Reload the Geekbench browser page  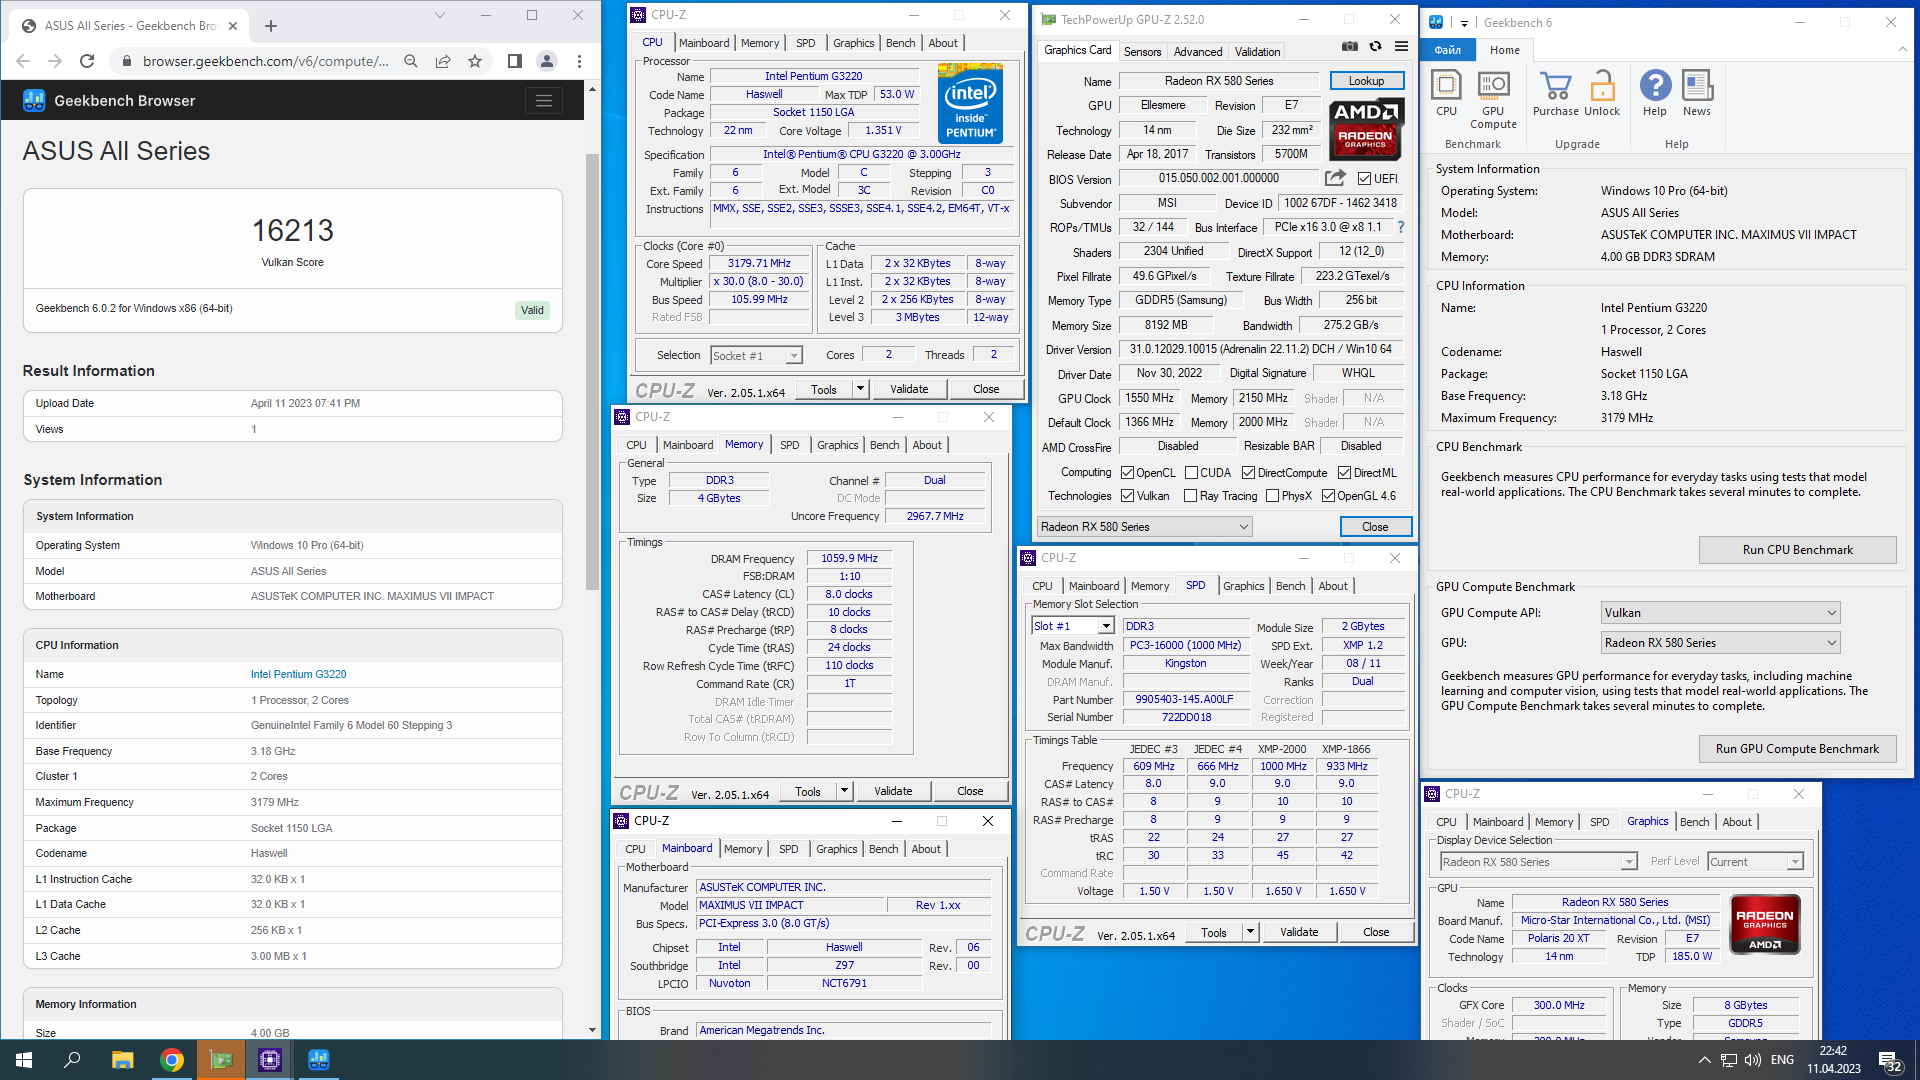(x=87, y=61)
